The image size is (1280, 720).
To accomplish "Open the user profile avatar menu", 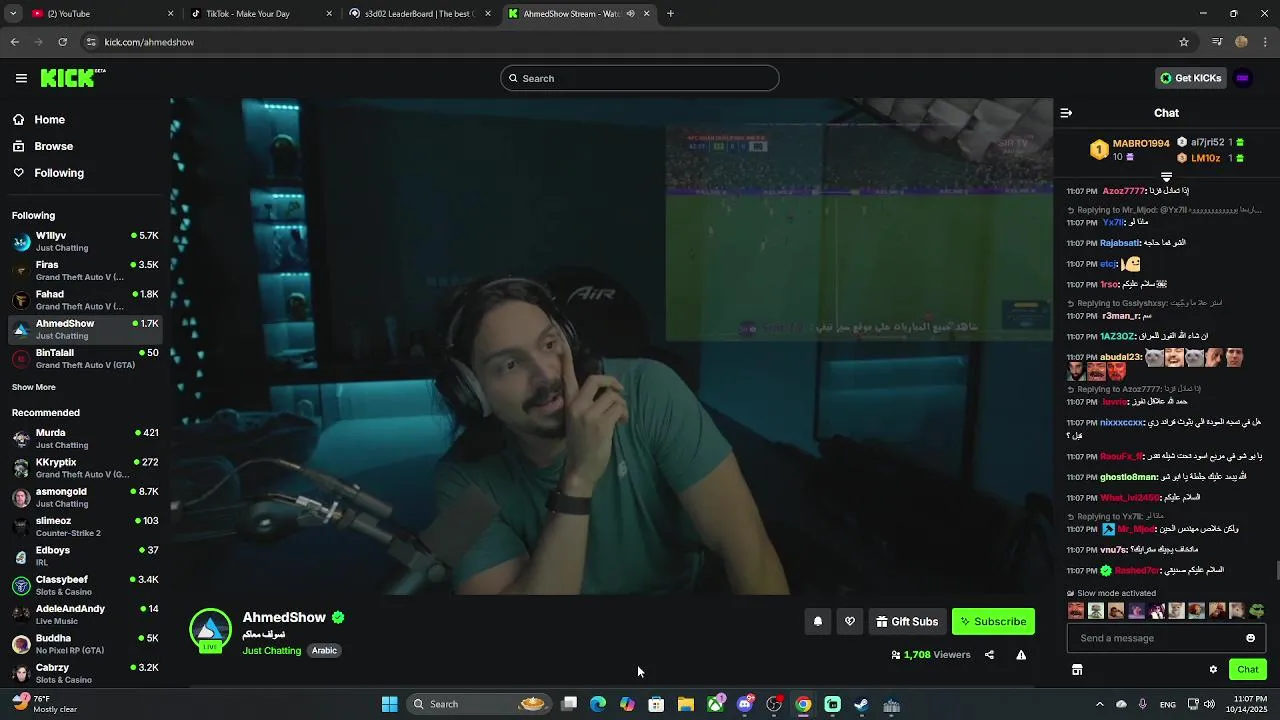I will [x=1243, y=78].
